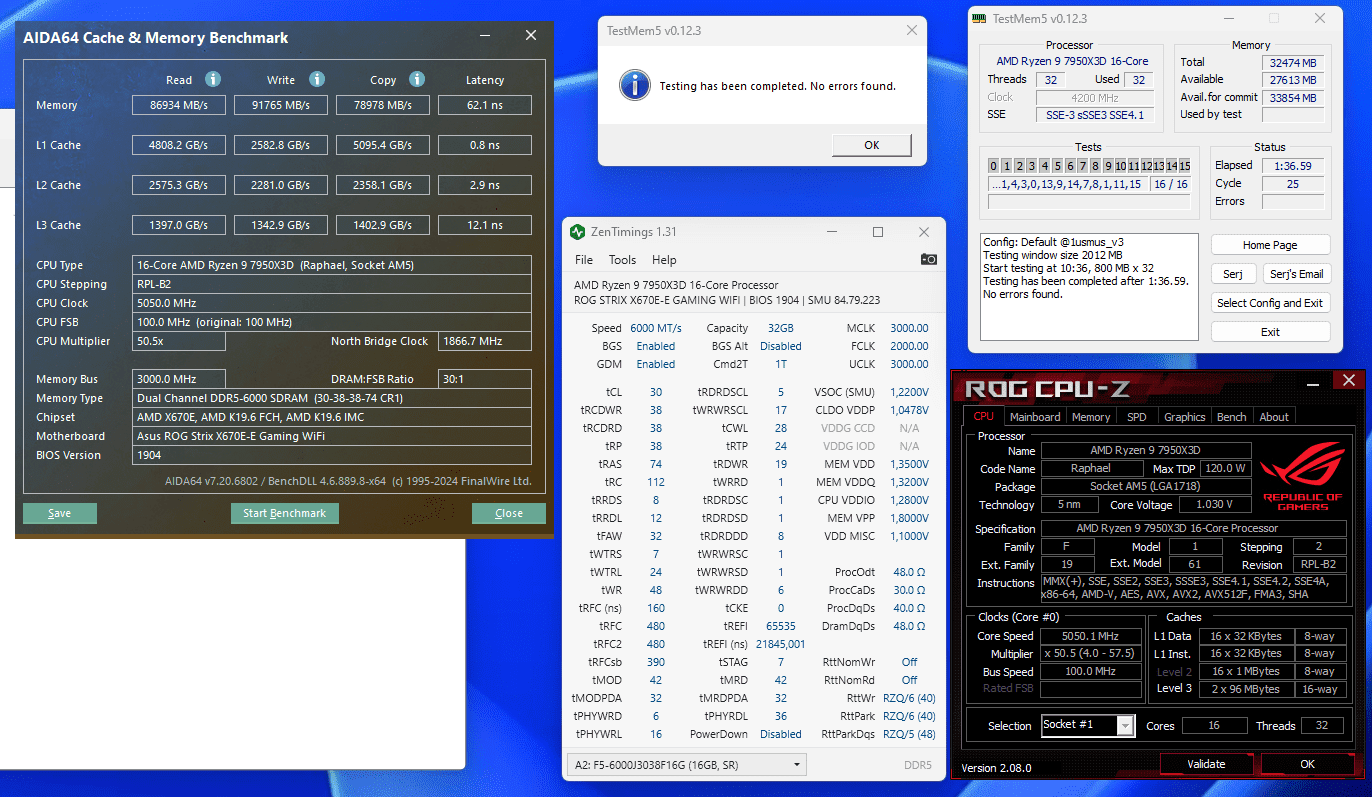Click OK in the TestMem5 completion dialog
The height and width of the screenshot is (797, 1372).
point(872,145)
